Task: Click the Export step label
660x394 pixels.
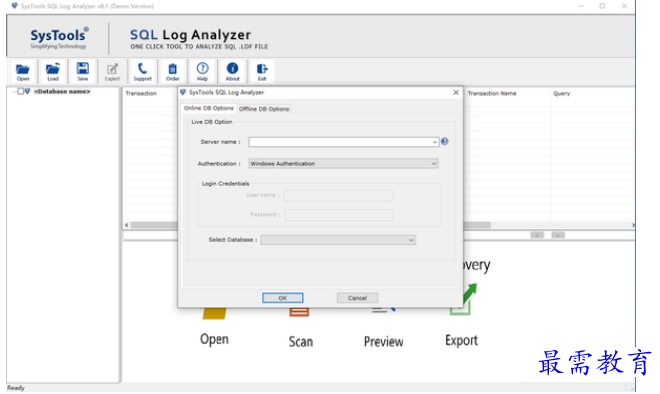Action: (461, 340)
